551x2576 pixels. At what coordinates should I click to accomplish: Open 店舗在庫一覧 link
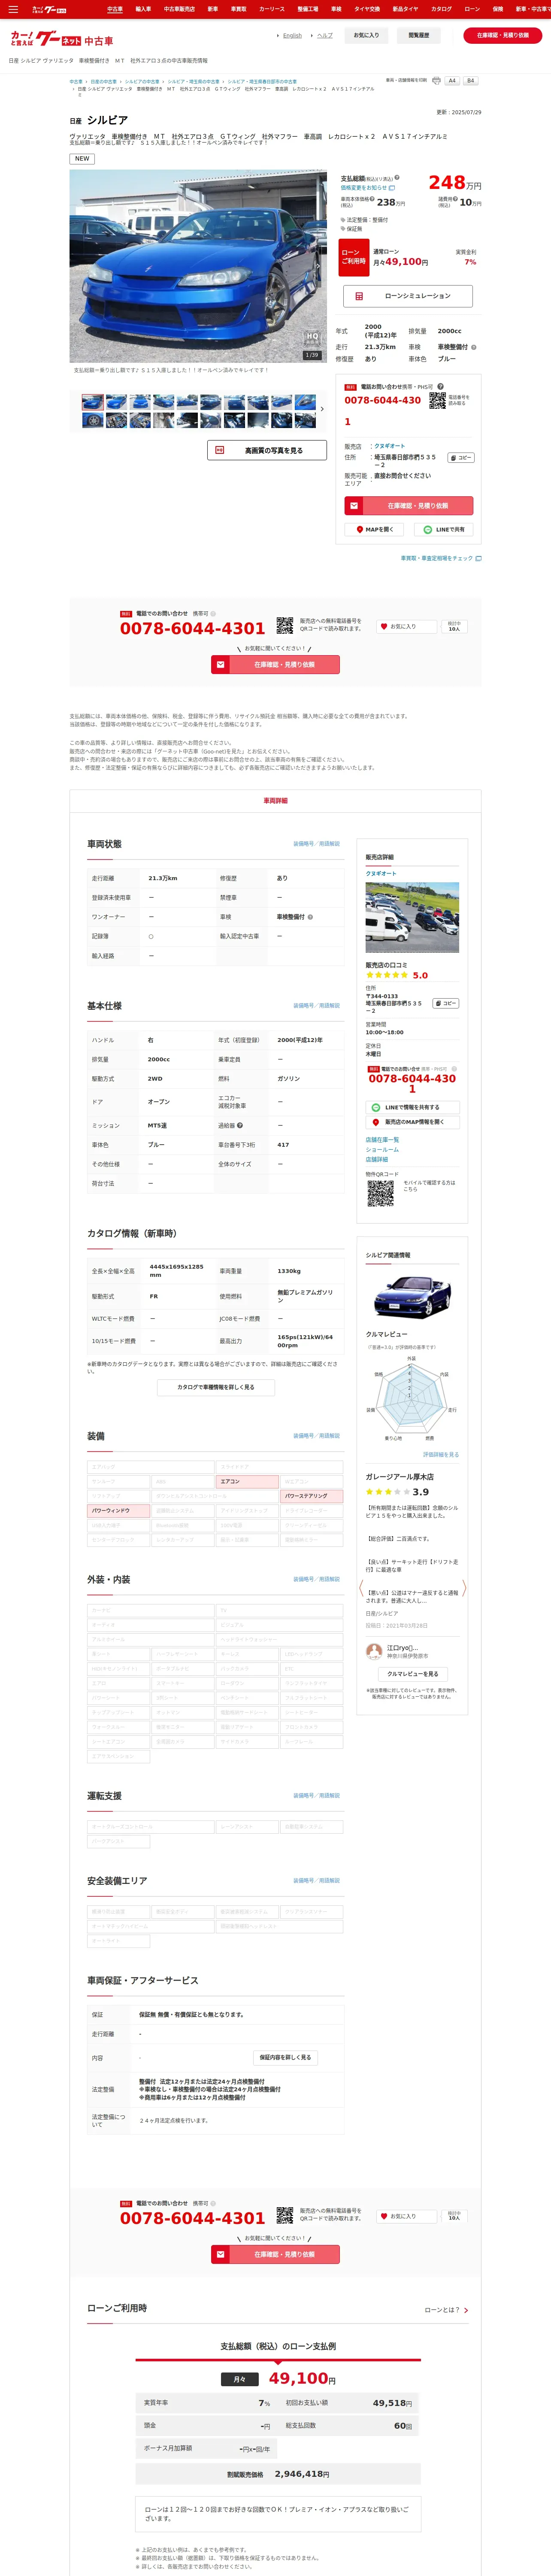382,1140
